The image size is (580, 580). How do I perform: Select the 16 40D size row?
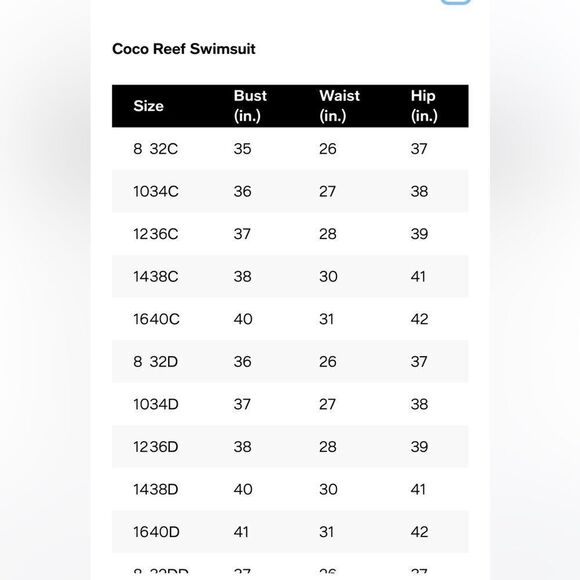(290, 532)
